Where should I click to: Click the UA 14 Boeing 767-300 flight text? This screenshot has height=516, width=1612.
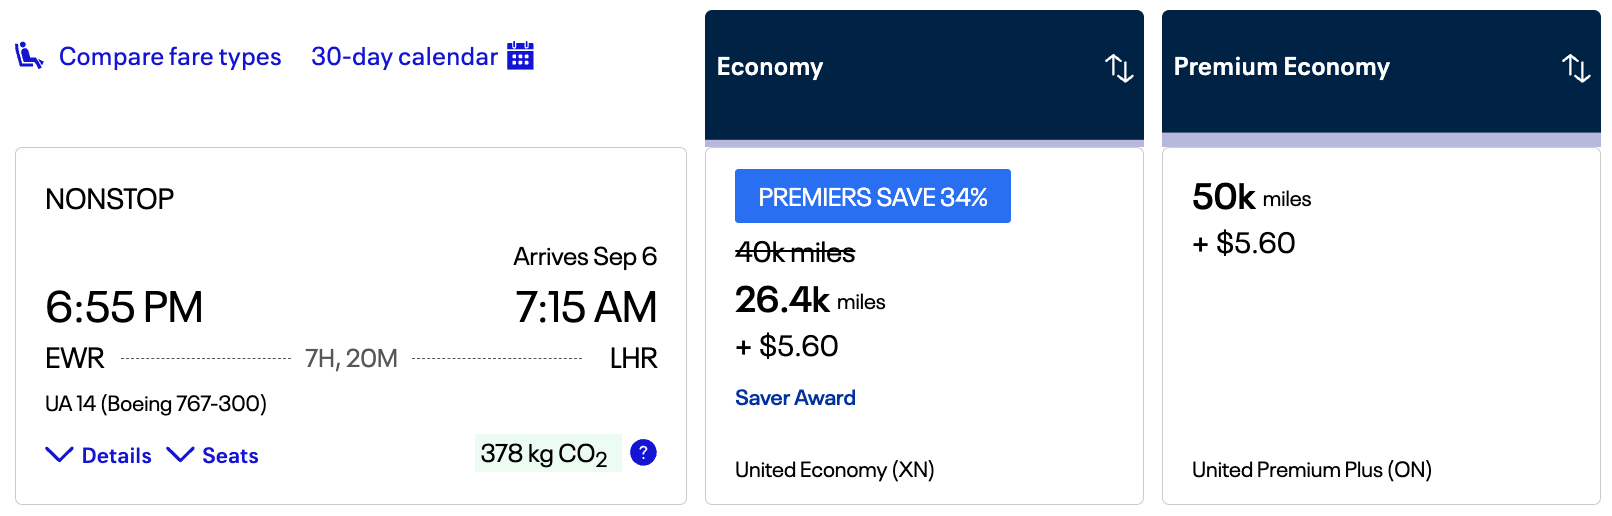click(x=156, y=404)
